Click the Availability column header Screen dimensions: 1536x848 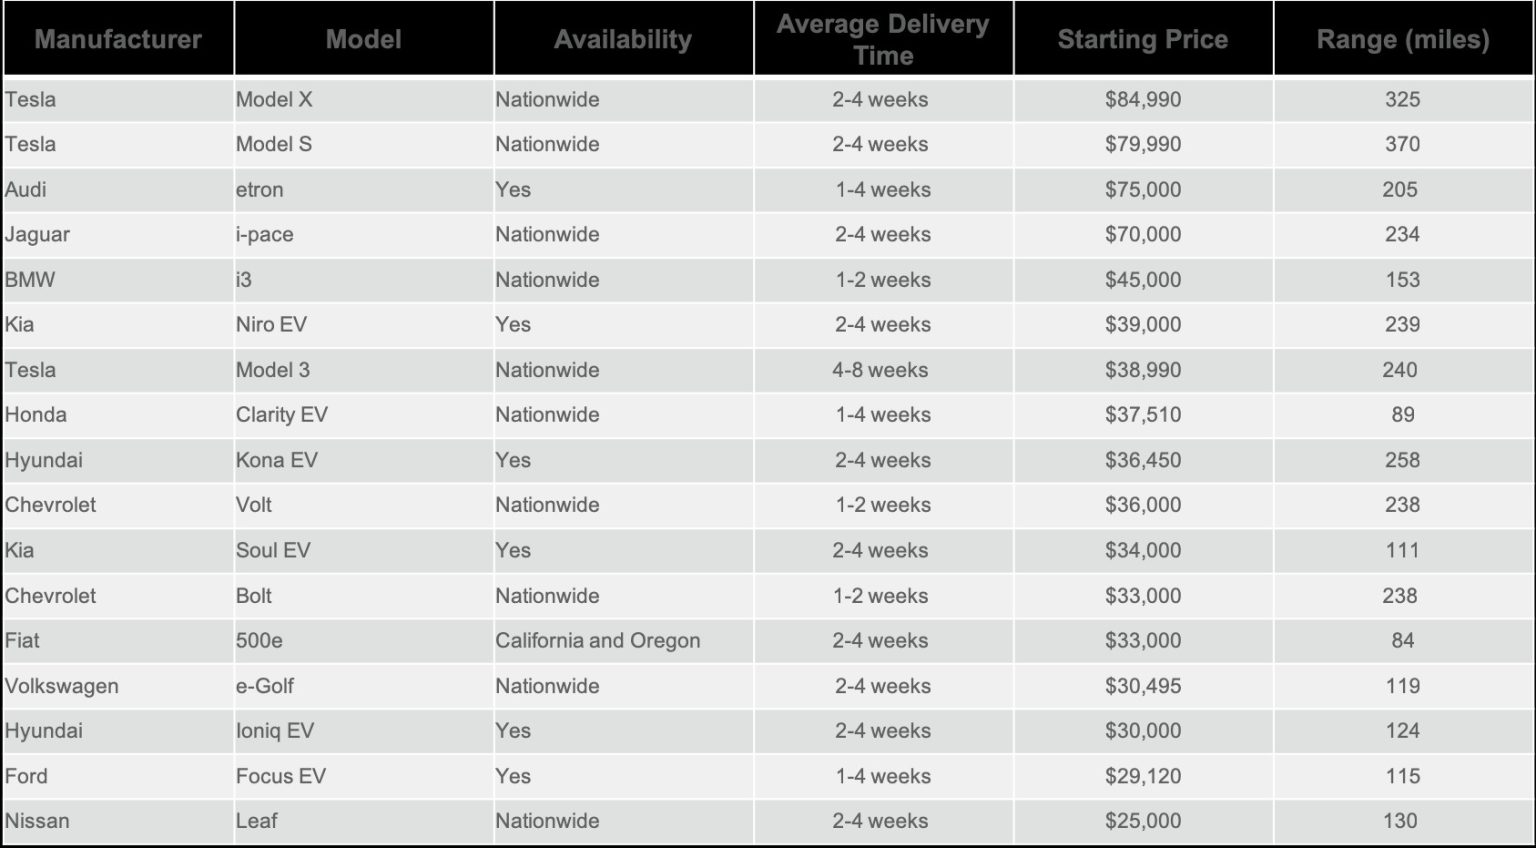coord(622,39)
